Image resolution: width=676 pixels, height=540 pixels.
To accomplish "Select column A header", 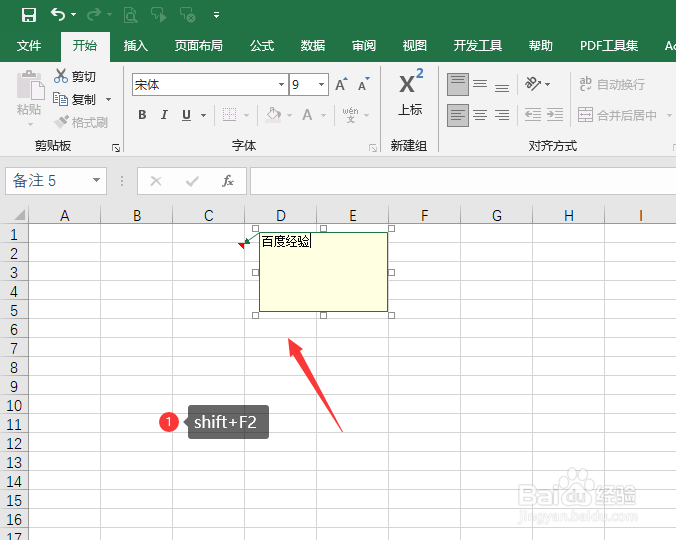I will tap(65, 215).
